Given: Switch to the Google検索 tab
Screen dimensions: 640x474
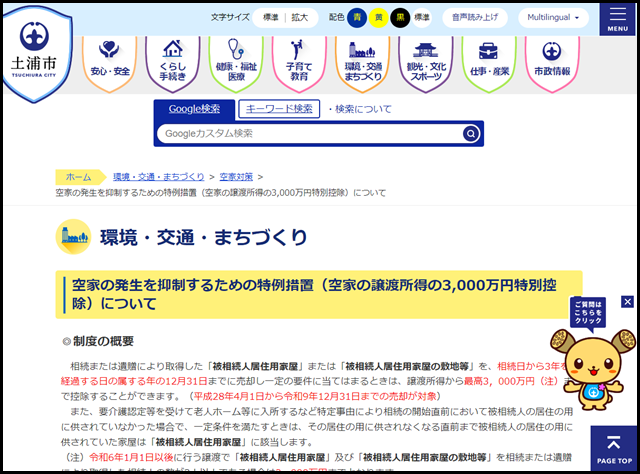Looking at the screenshot, I should (194, 109).
